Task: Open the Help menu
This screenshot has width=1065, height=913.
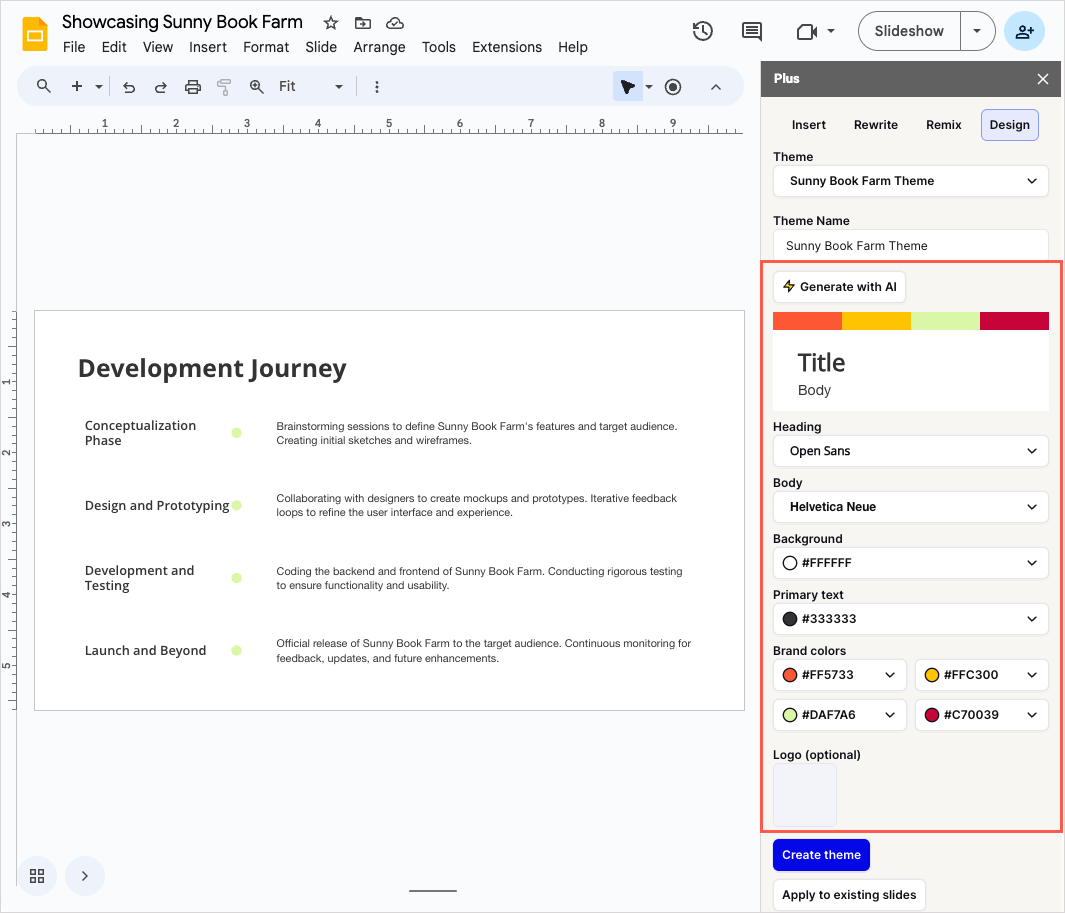Action: pyautogui.click(x=573, y=47)
